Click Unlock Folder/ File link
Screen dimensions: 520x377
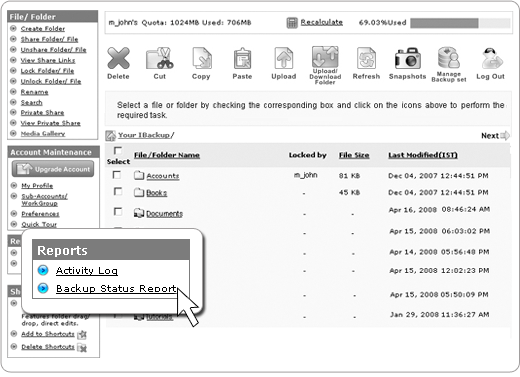tap(51, 81)
